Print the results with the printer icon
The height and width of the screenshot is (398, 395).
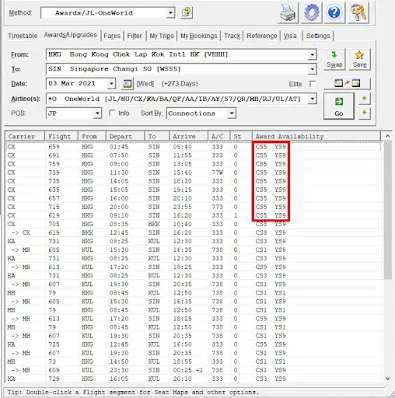(288, 13)
